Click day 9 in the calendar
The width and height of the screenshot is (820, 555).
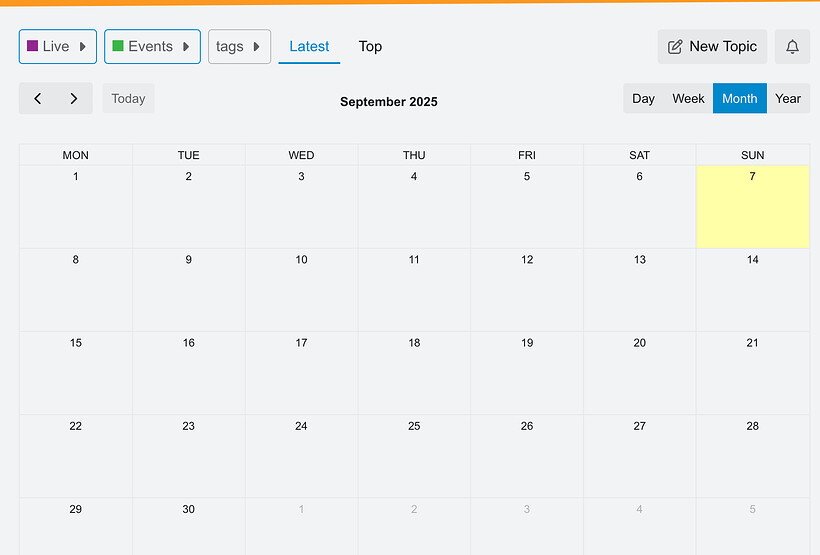[188, 290]
